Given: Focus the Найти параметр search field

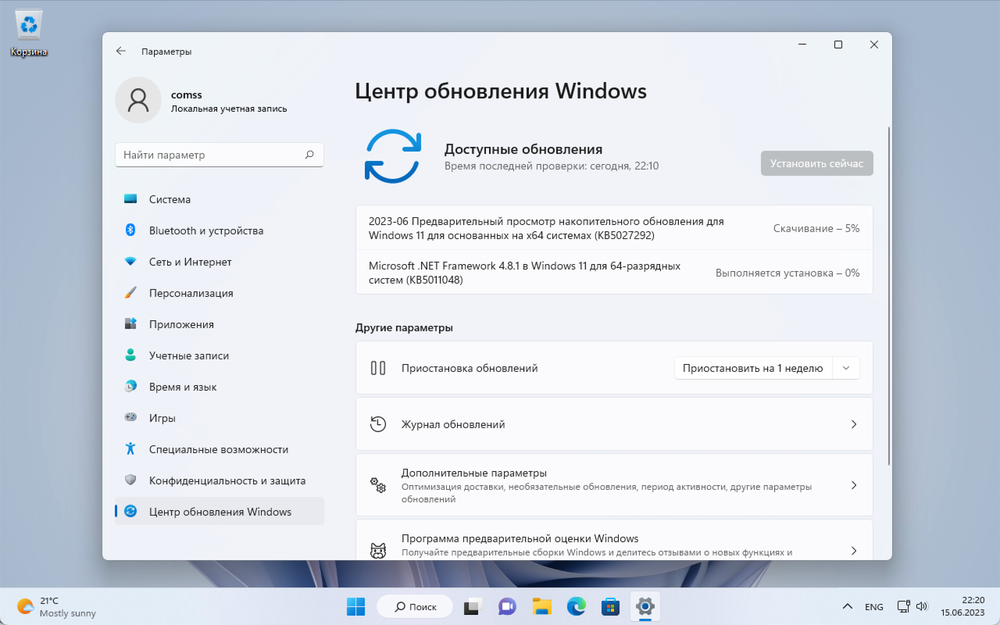Looking at the screenshot, I should 219,154.
